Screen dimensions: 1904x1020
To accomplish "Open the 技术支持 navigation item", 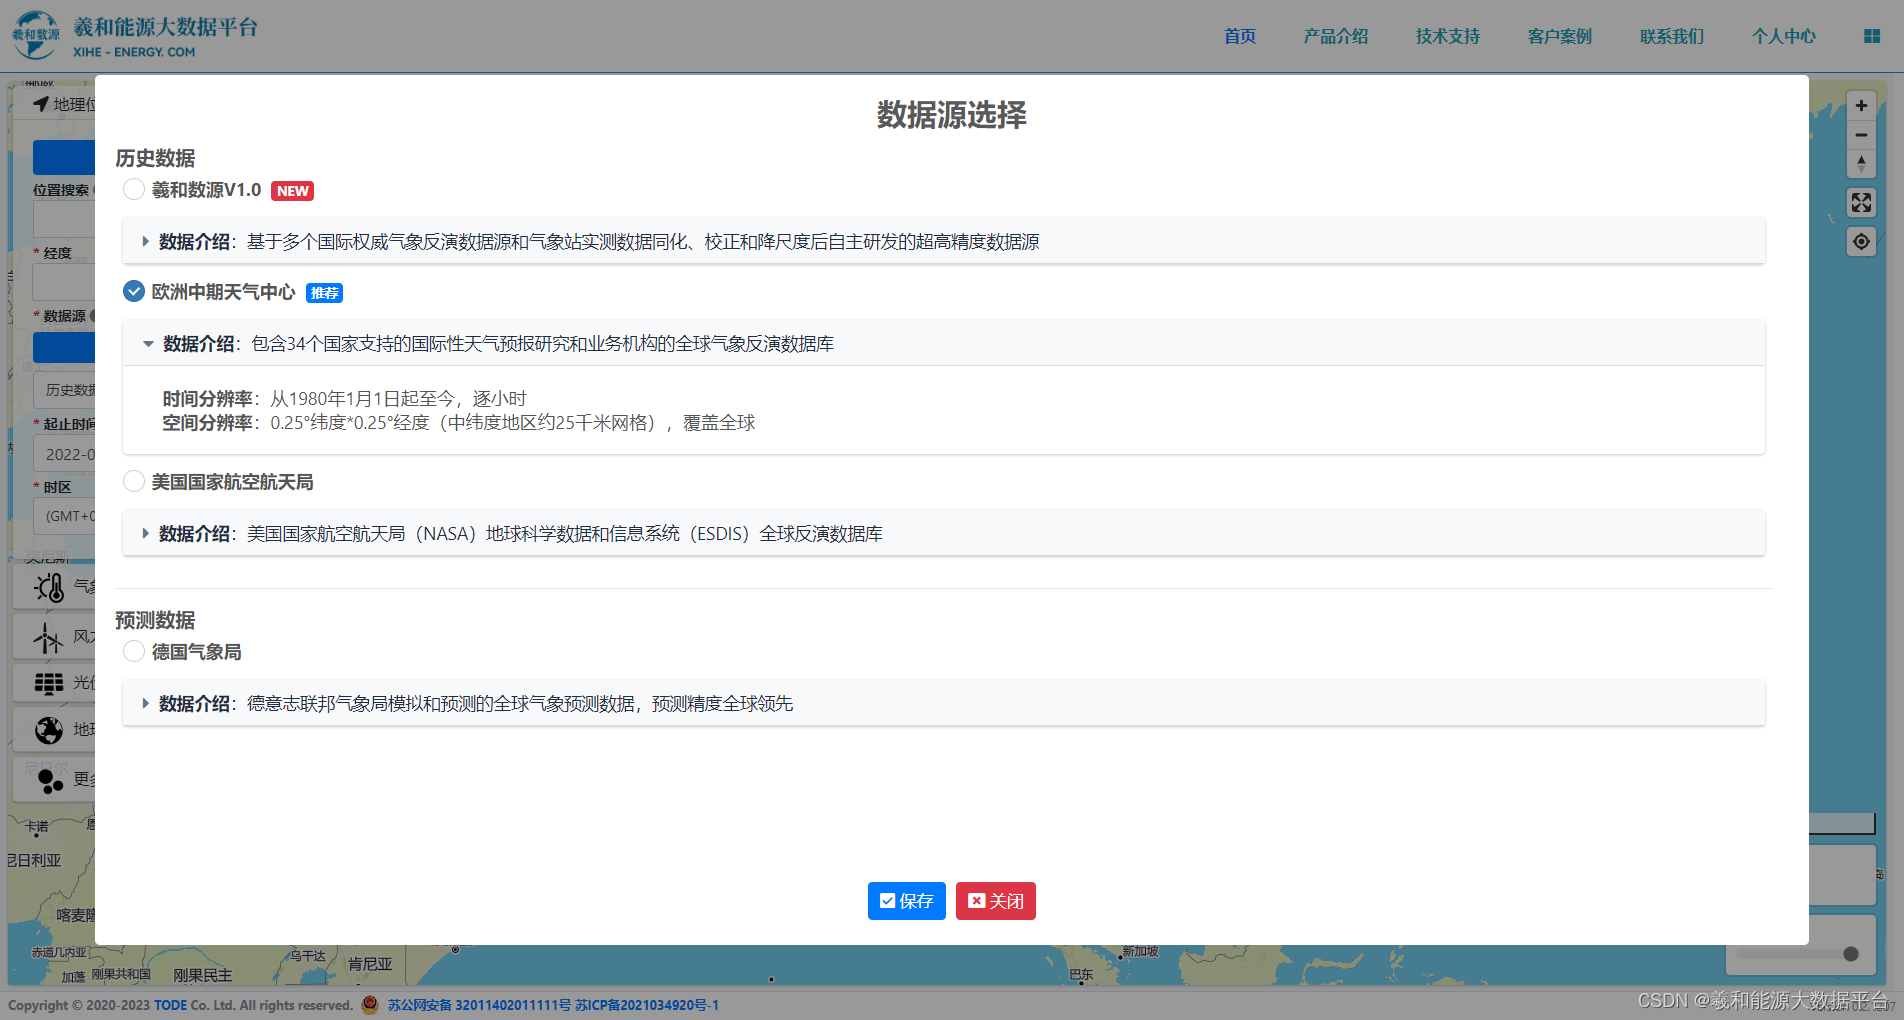I will pyautogui.click(x=1448, y=36).
